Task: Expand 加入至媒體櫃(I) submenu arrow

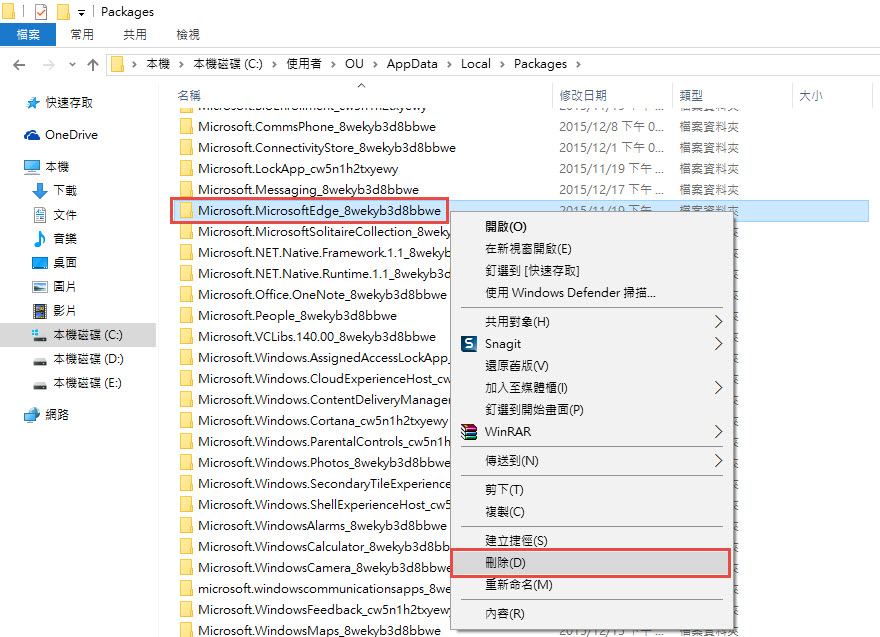Action: [x=718, y=388]
